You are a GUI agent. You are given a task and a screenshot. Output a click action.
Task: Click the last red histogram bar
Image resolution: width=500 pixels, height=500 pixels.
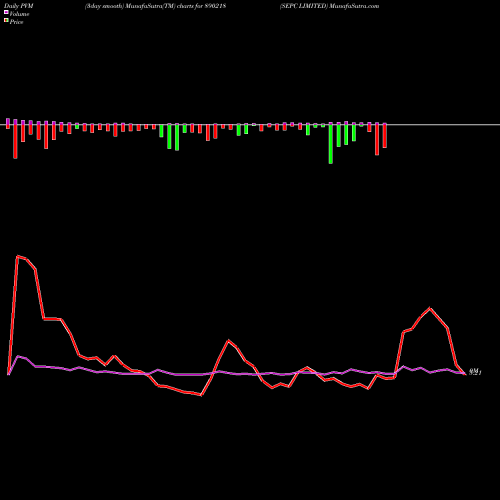pos(385,136)
